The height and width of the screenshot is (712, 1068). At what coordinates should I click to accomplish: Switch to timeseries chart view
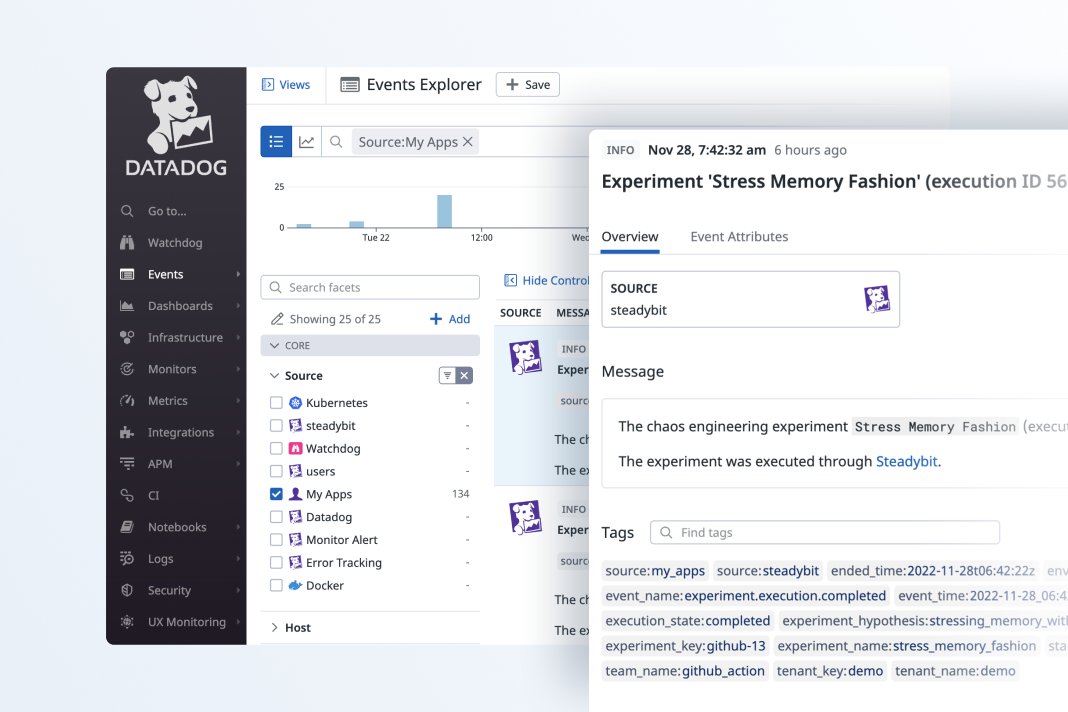(307, 142)
